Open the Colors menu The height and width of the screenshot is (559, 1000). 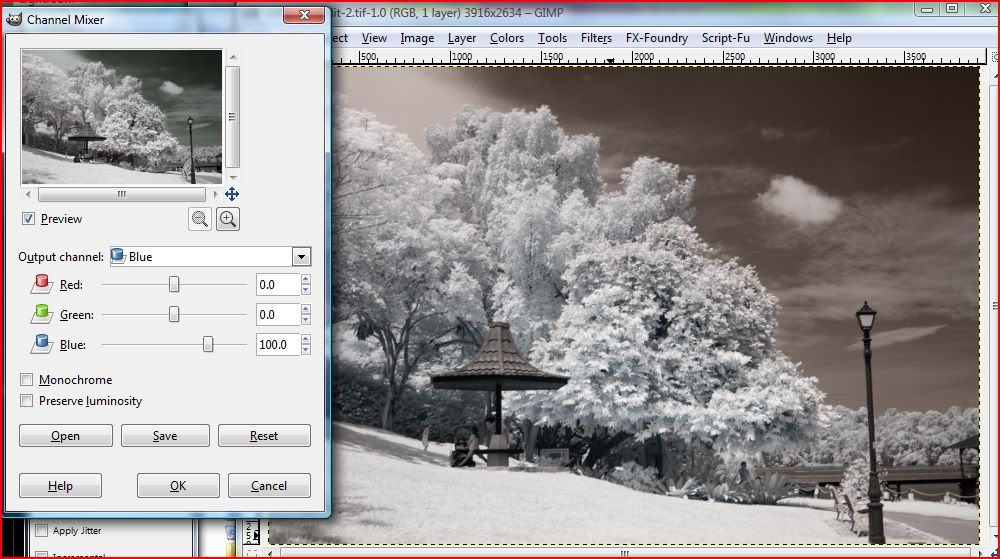507,38
